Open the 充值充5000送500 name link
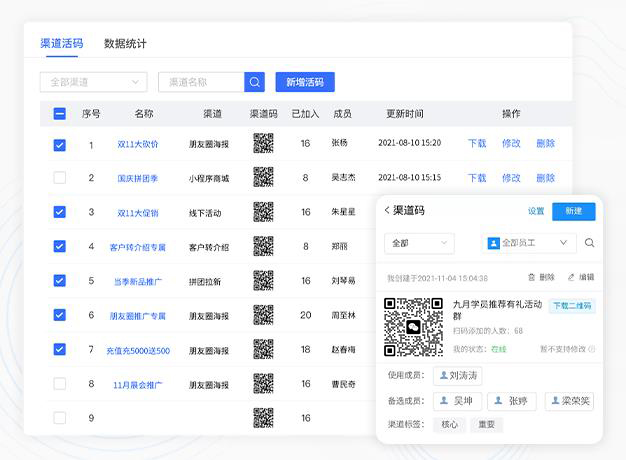Viewport: 626px width, 460px height. (138, 351)
